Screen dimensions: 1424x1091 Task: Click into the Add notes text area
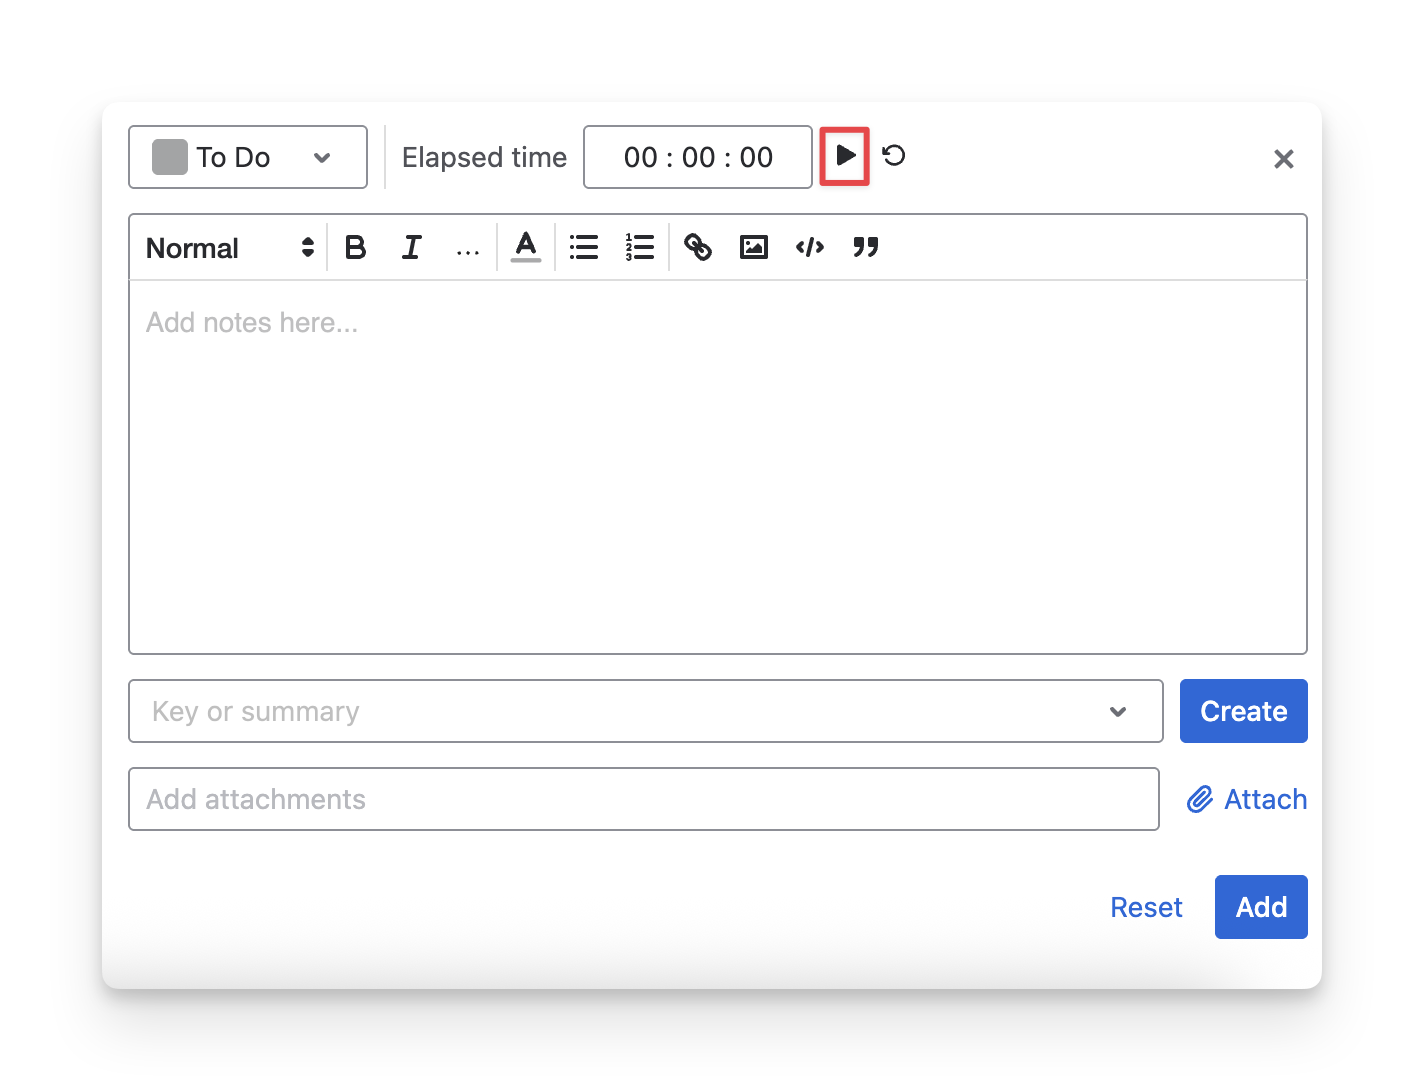(717, 466)
